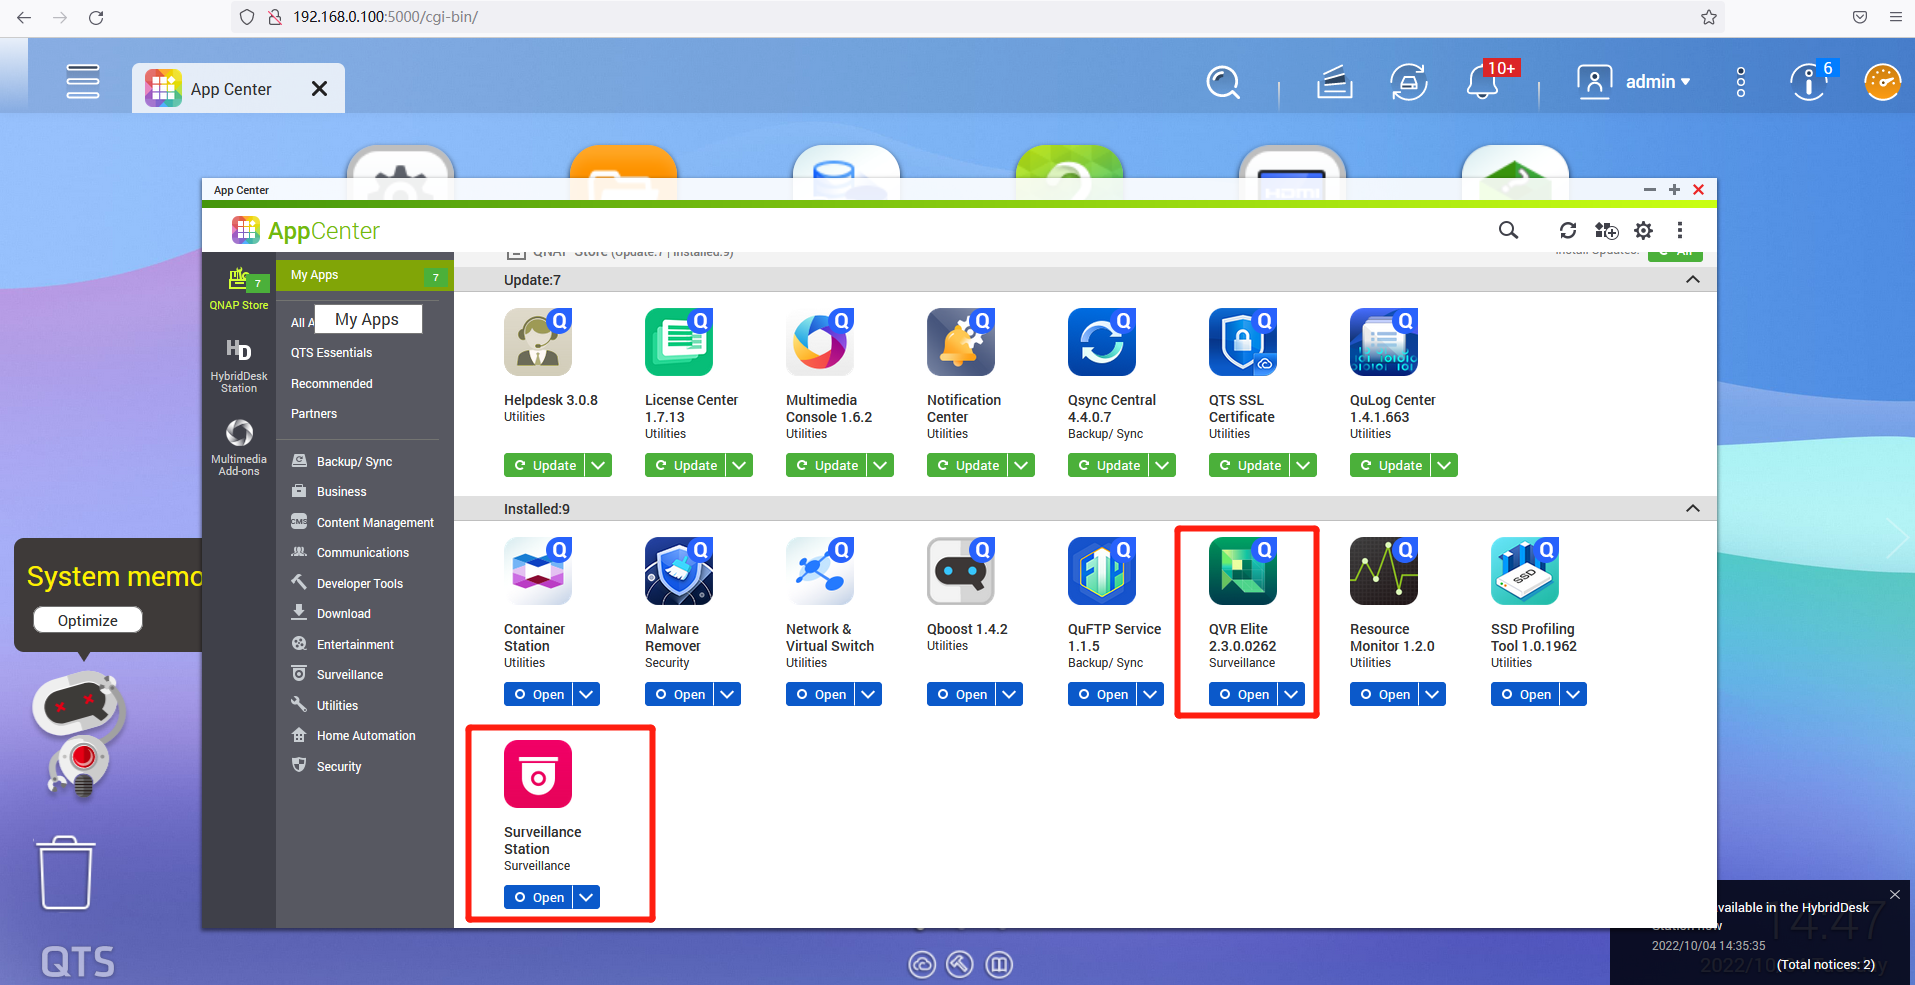Select the Developer Tools category
This screenshot has width=1915, height=985.
360,584
